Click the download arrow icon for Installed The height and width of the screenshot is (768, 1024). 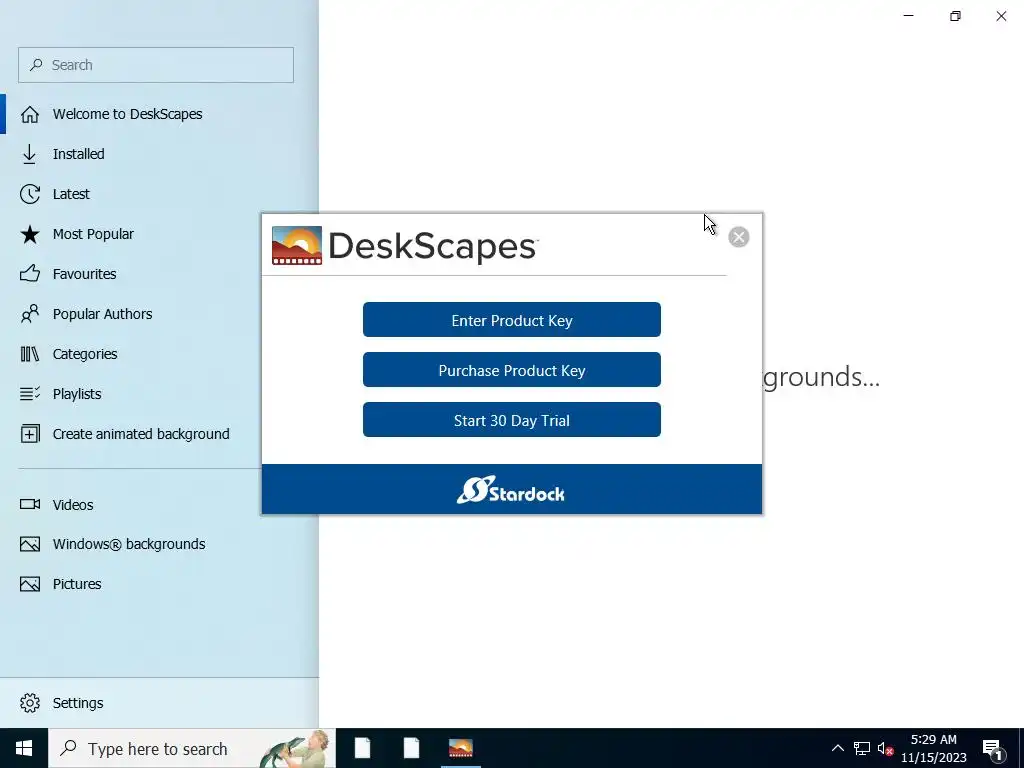tap(29, 154)
